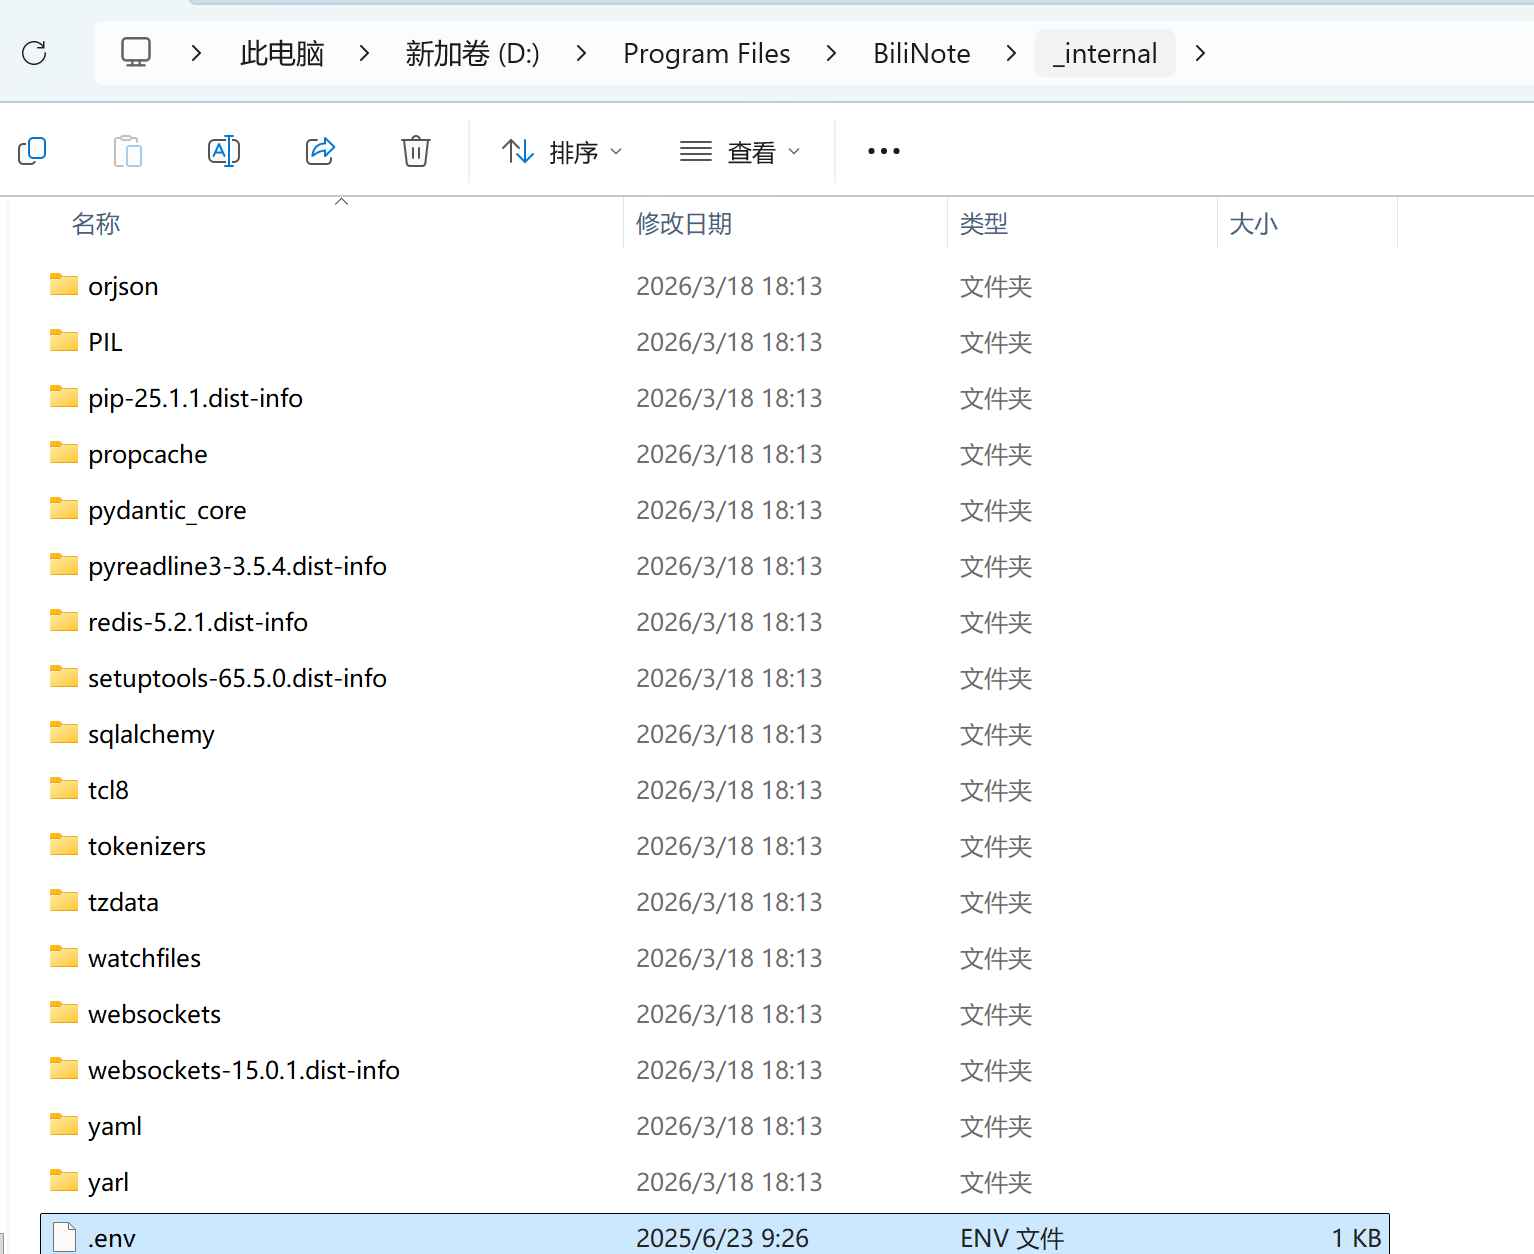1534x1254 pixels.
Task: Select redis-5.2.1.dist-info folder name
Action: click(x=198, y=622)
